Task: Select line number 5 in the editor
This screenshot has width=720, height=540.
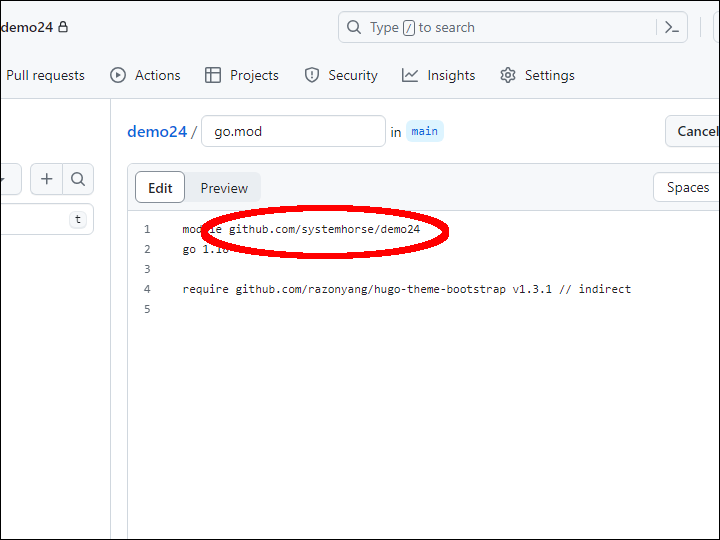Action: tap(147, 309)
